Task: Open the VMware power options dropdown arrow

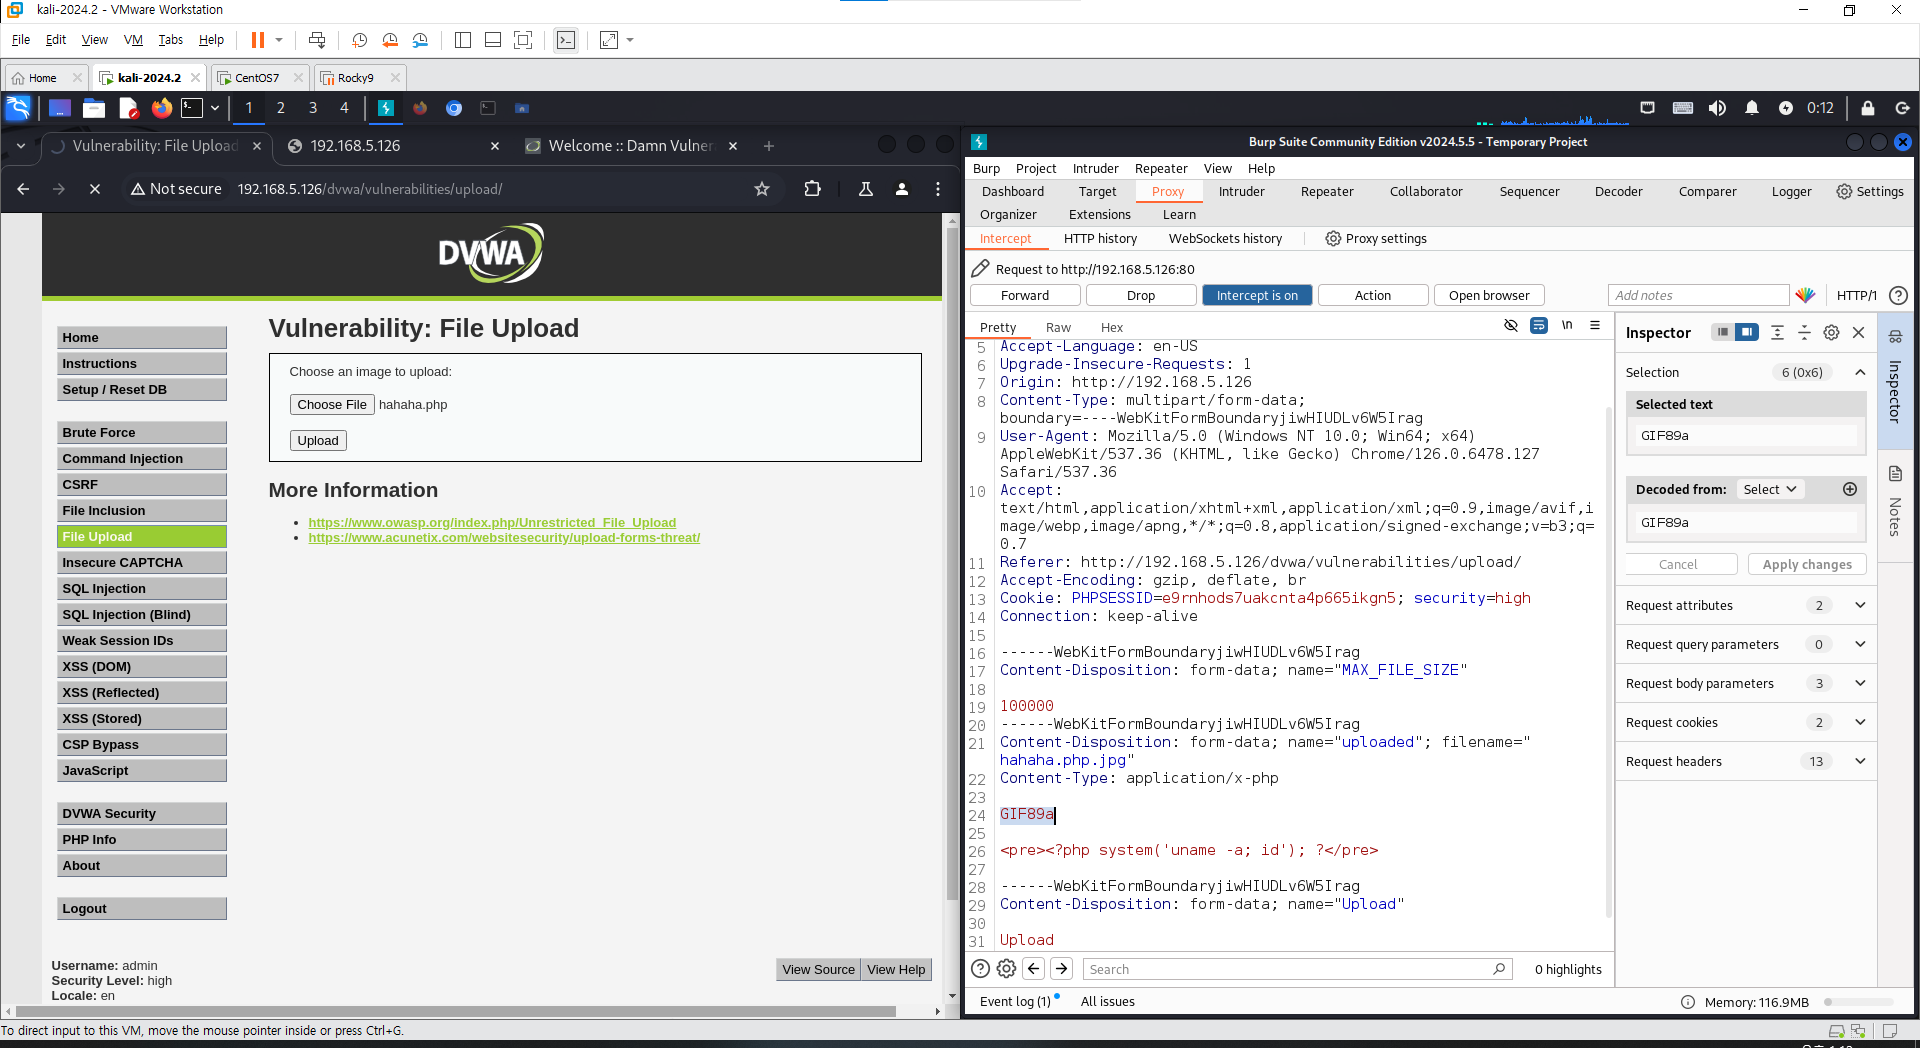Action: (279, 40)
